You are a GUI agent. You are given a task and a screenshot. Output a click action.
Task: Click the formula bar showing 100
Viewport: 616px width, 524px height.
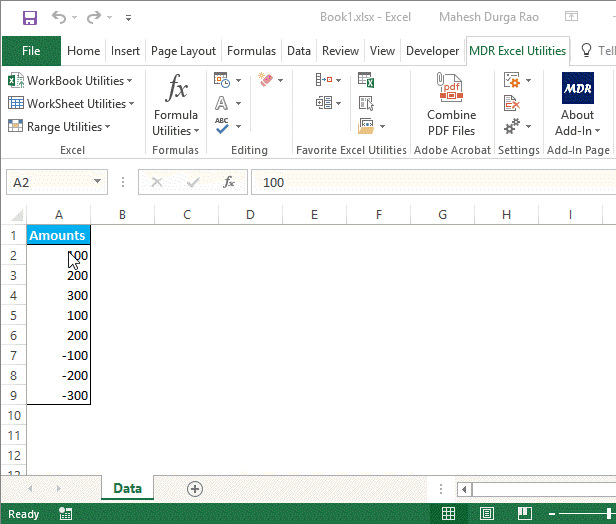(x=433, y=182)
